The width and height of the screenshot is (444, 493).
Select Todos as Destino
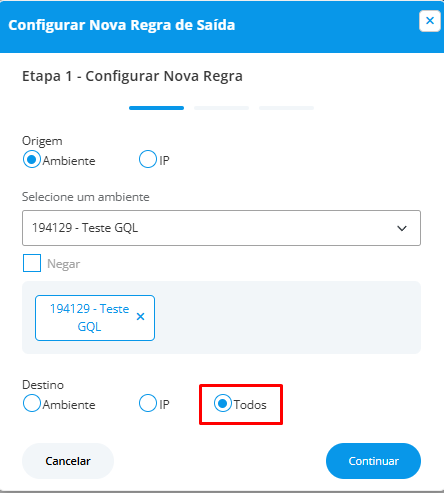(223, 403)
